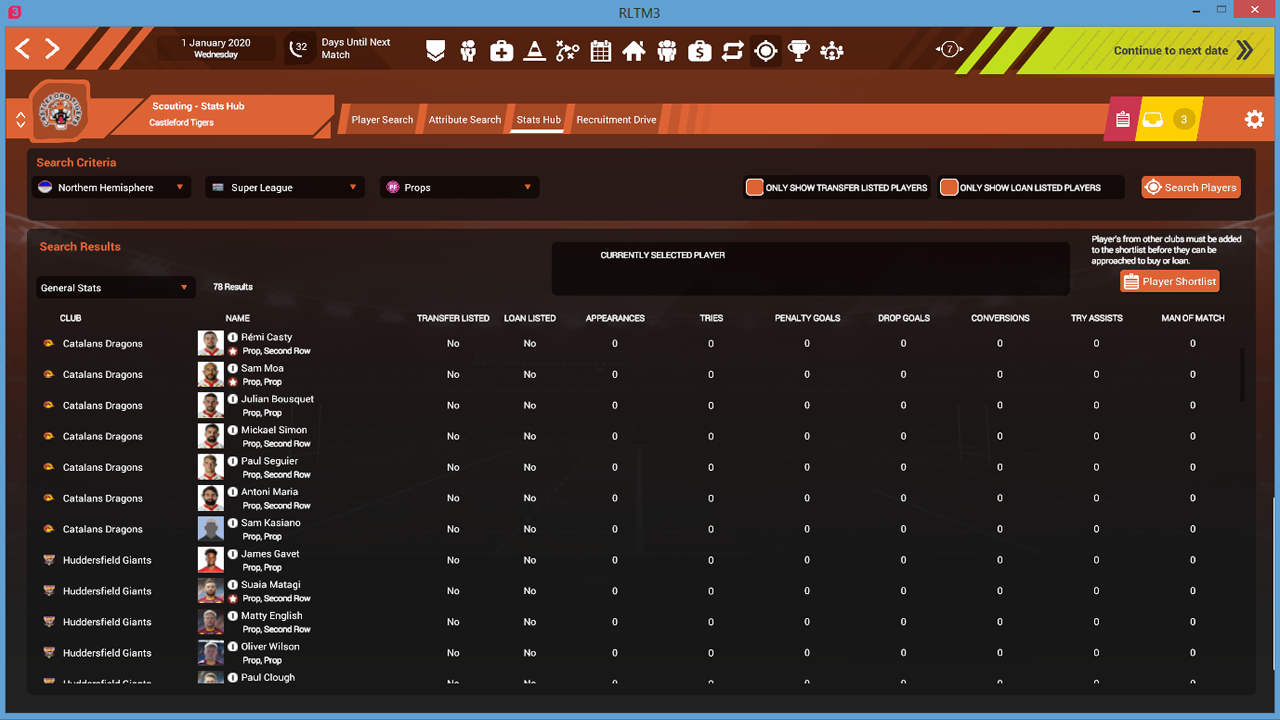The width and height of the screenshot is (1280, 720).
Task: Click info icon beside Suaia Matagi
Action: pyautogui.click(x=233, y=585)
